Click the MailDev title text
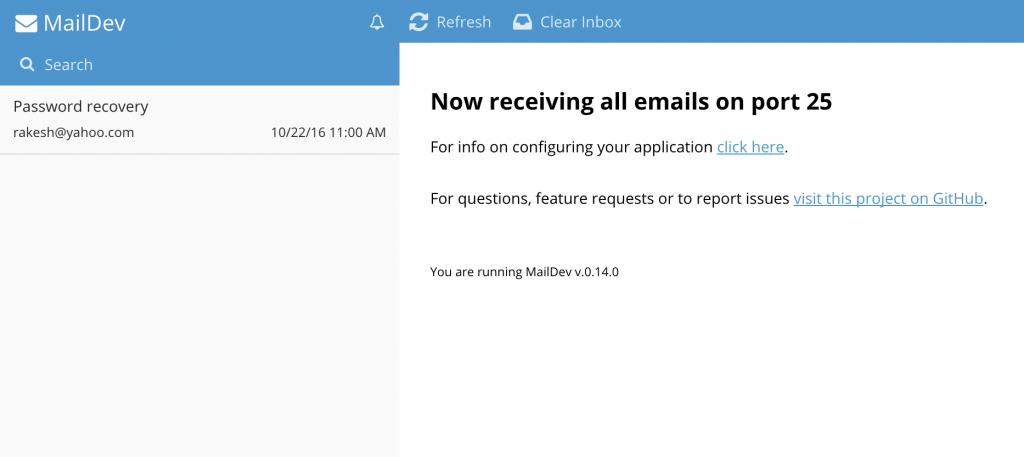 pyautogui.click(x=85, y=22)
